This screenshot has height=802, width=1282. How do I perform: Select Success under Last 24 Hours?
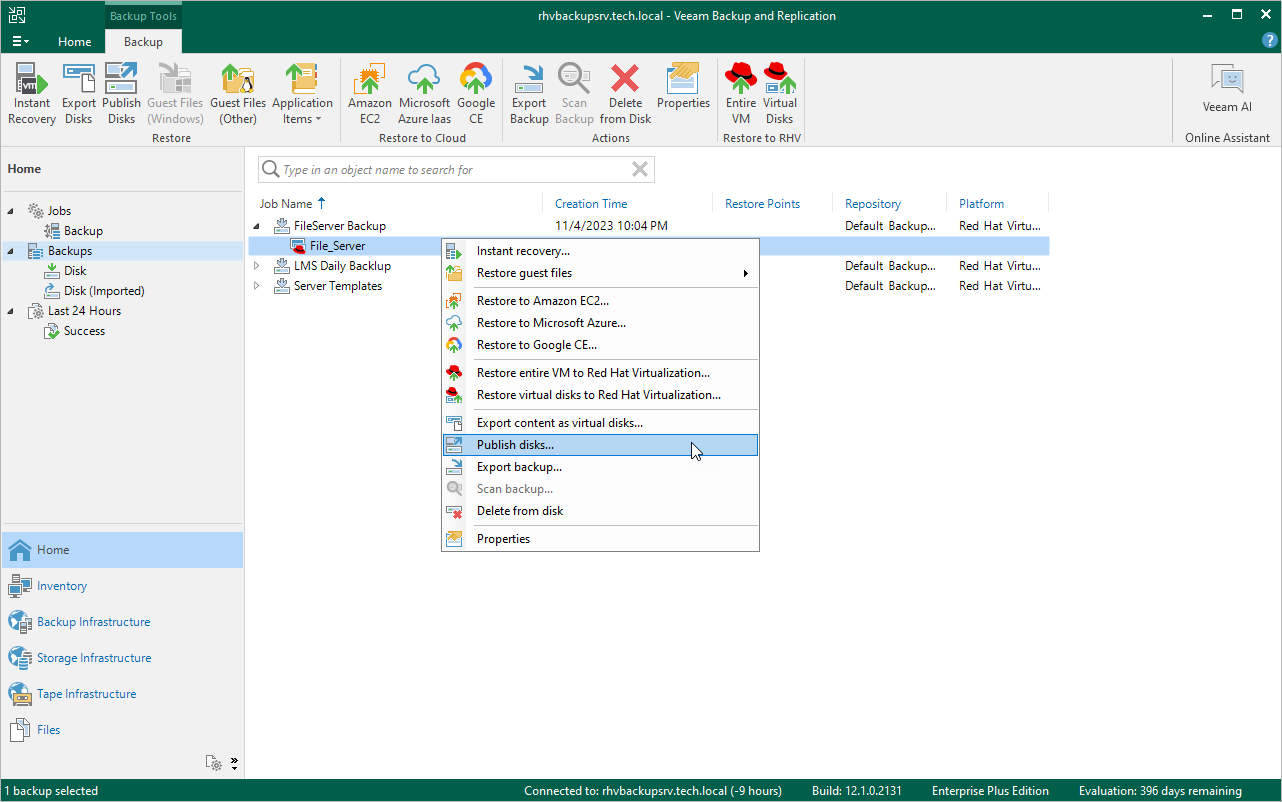(x=84, y=331)
